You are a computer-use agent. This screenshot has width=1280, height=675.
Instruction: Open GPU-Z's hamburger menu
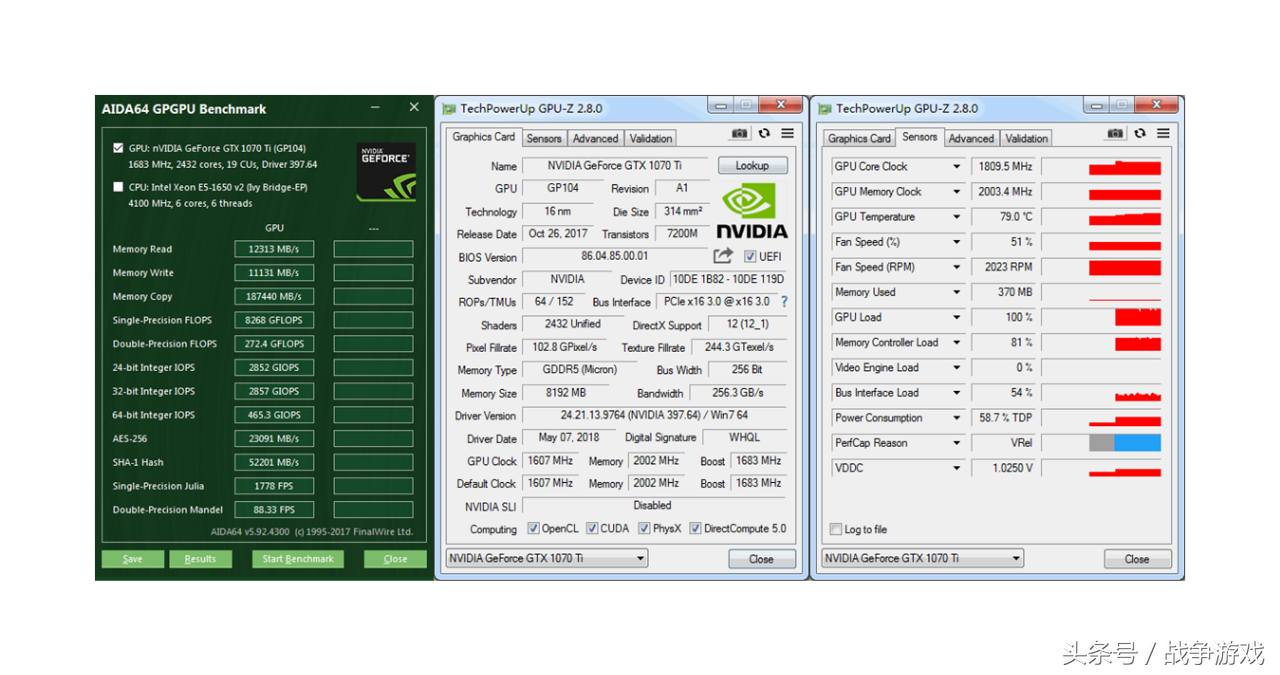pos(786,133)
